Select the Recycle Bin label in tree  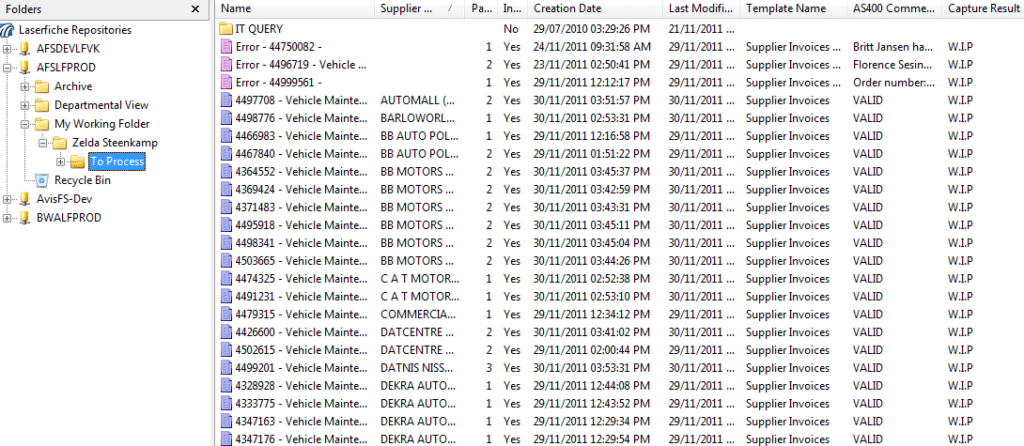coord(82,180)
